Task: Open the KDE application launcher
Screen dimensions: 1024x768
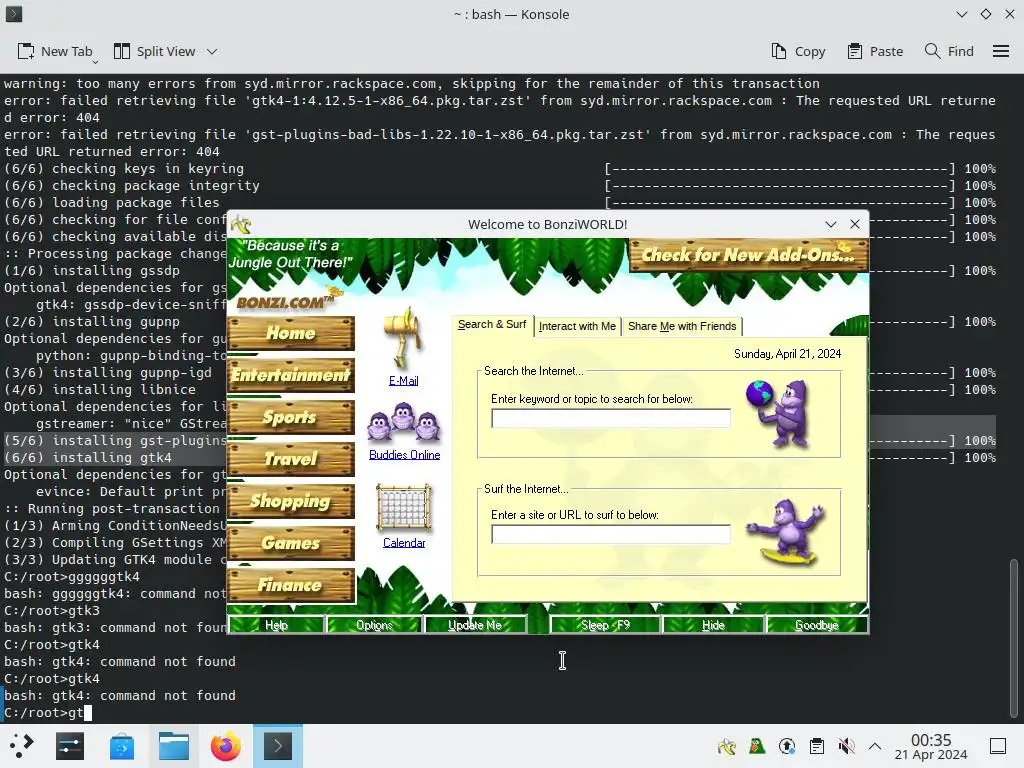Action: 21,746
